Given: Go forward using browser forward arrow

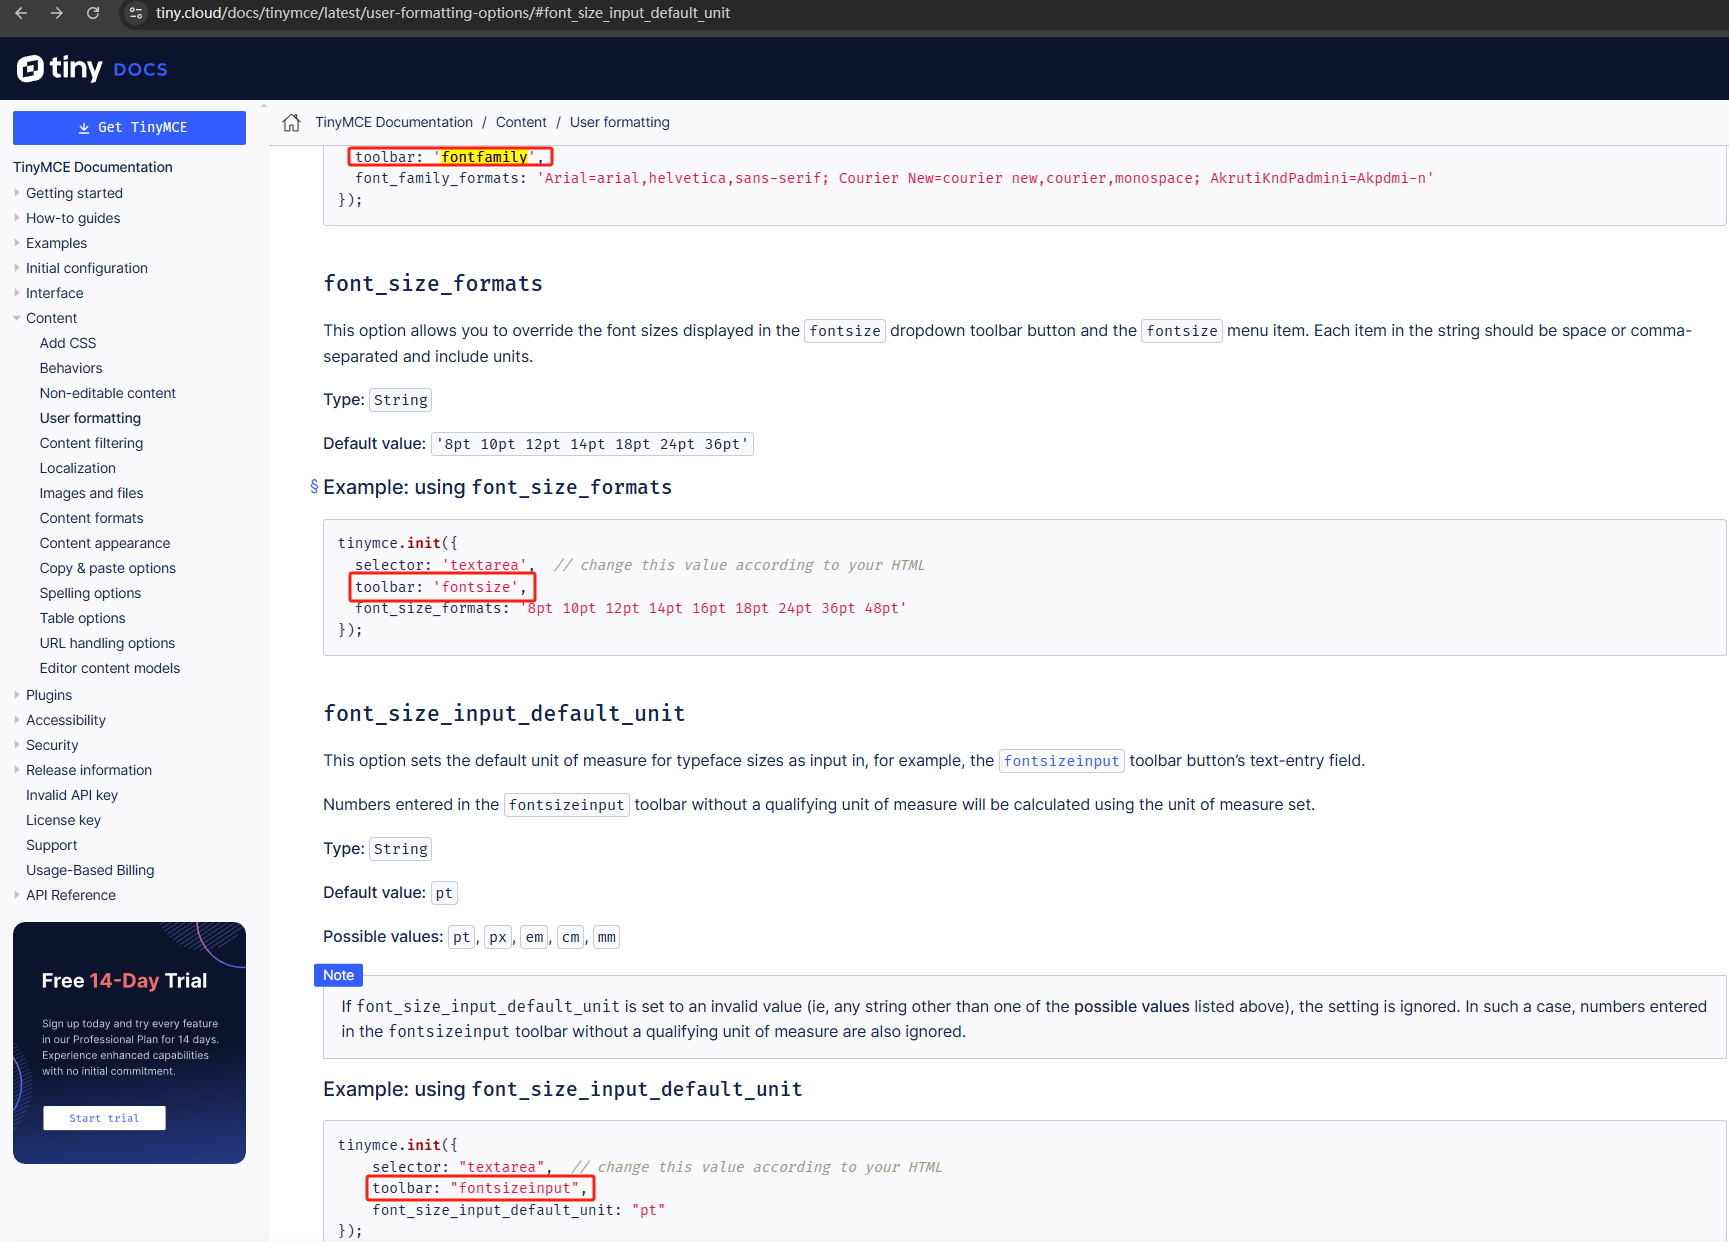Looking at the screenshot, I should point(57,13).
